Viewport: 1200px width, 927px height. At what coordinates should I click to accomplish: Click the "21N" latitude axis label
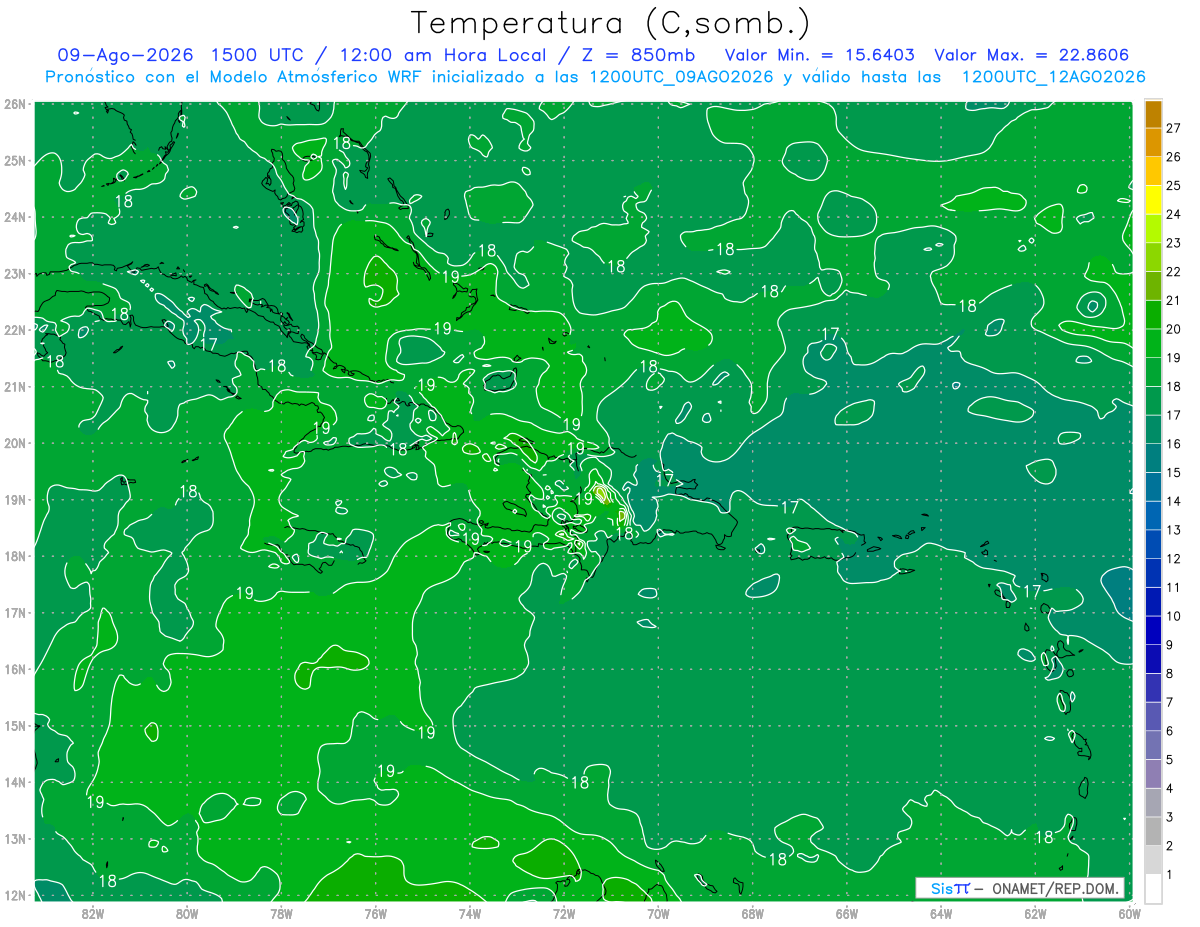15,387
